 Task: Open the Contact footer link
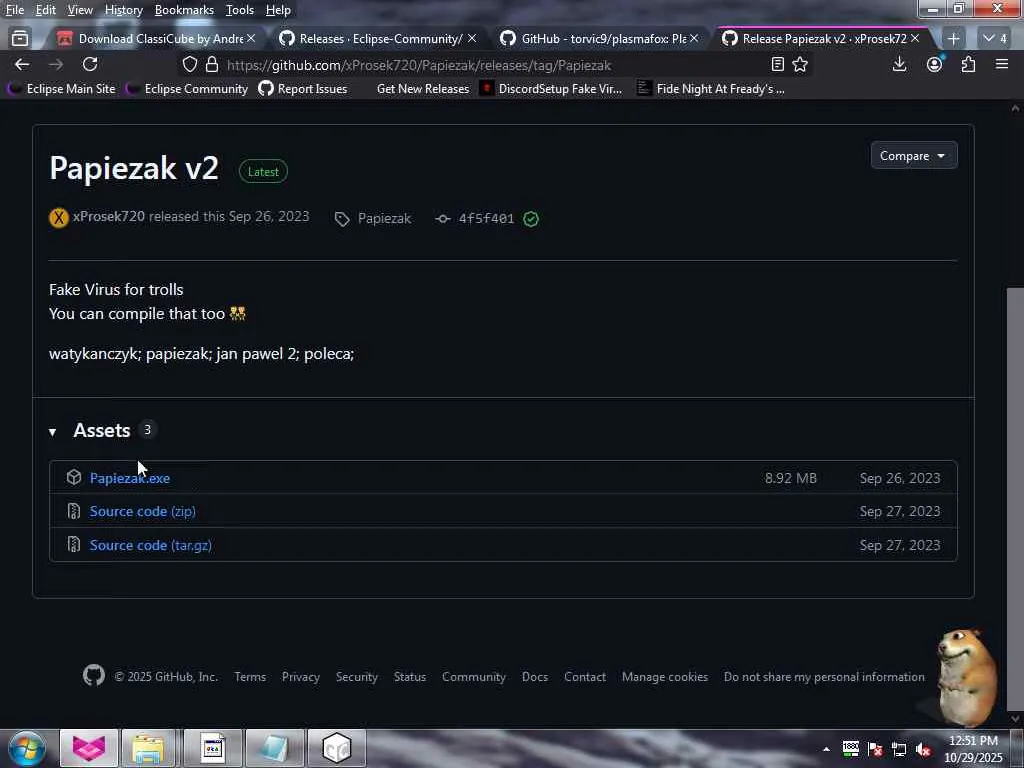(x=585, y=677)
